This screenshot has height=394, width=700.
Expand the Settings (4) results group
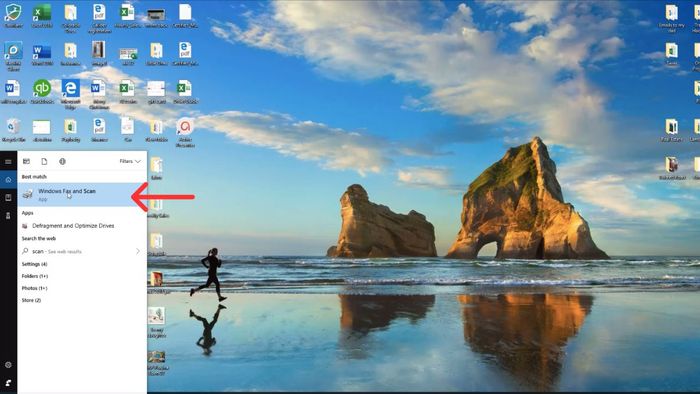click(34, 264)
